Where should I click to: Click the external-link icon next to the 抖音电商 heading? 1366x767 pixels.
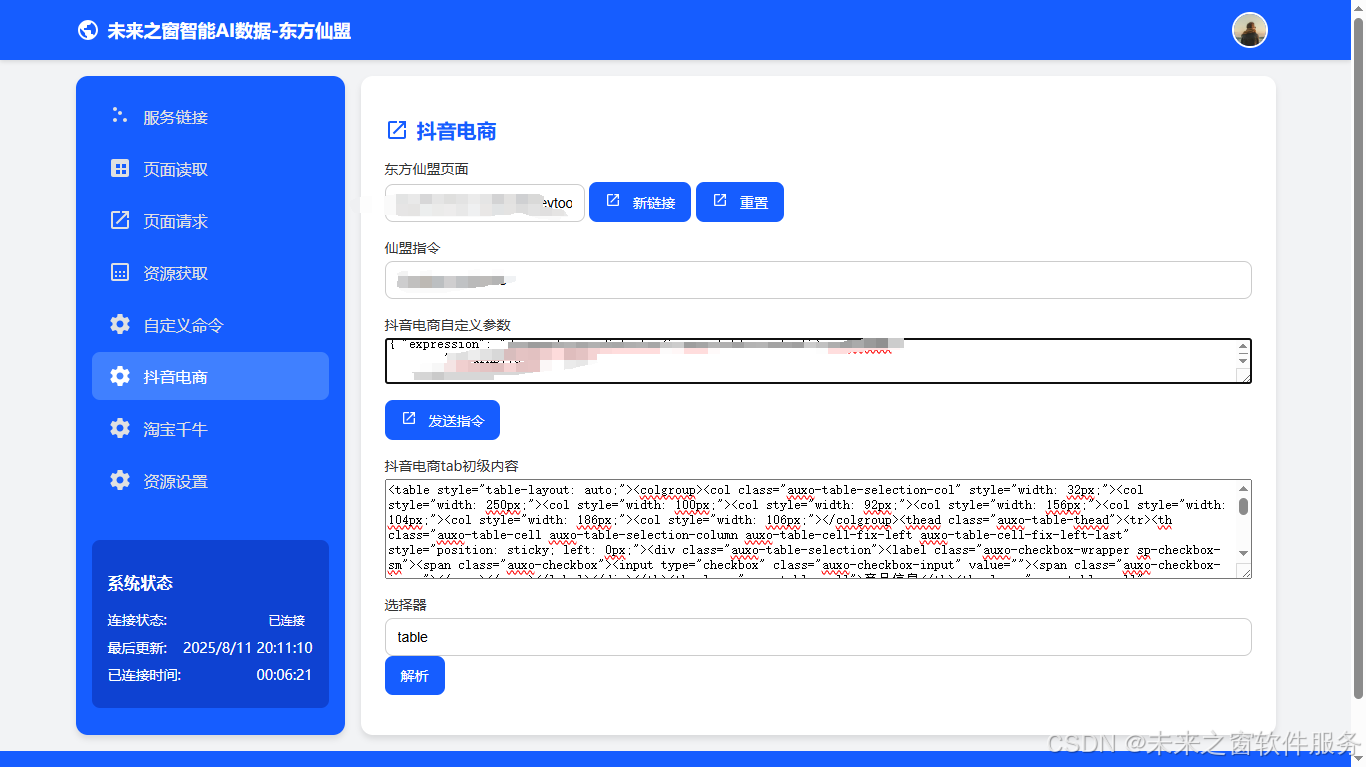click(397, 130)
